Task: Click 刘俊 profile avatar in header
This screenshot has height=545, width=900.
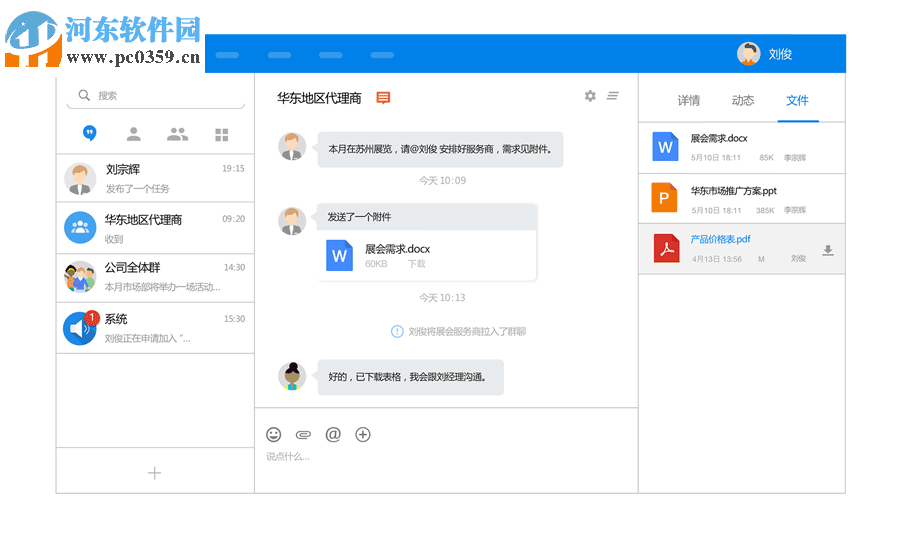Action: coord(748,54)
